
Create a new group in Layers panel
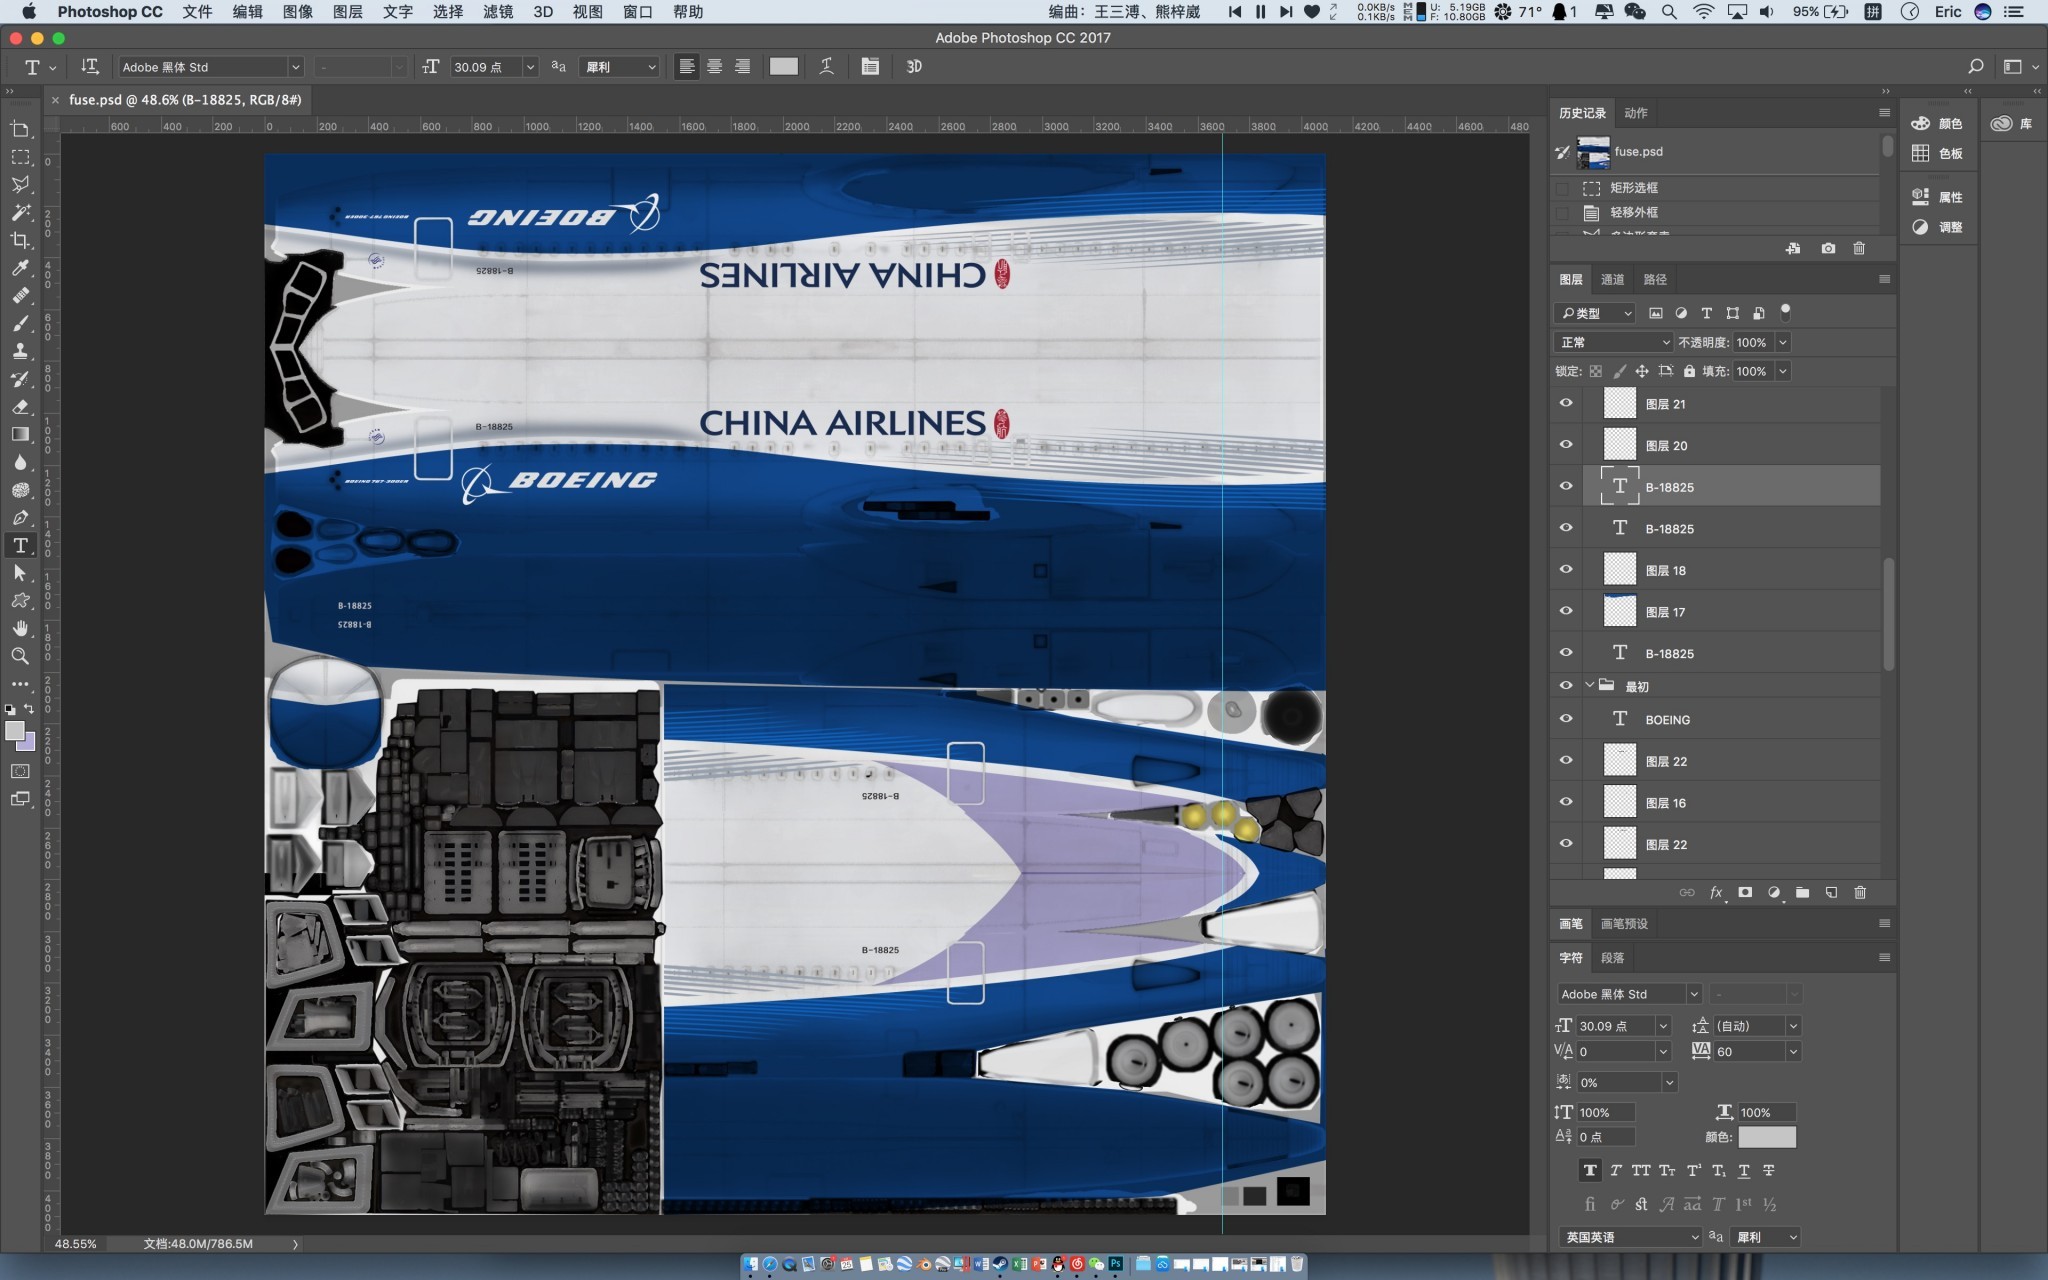point(1802,892)
